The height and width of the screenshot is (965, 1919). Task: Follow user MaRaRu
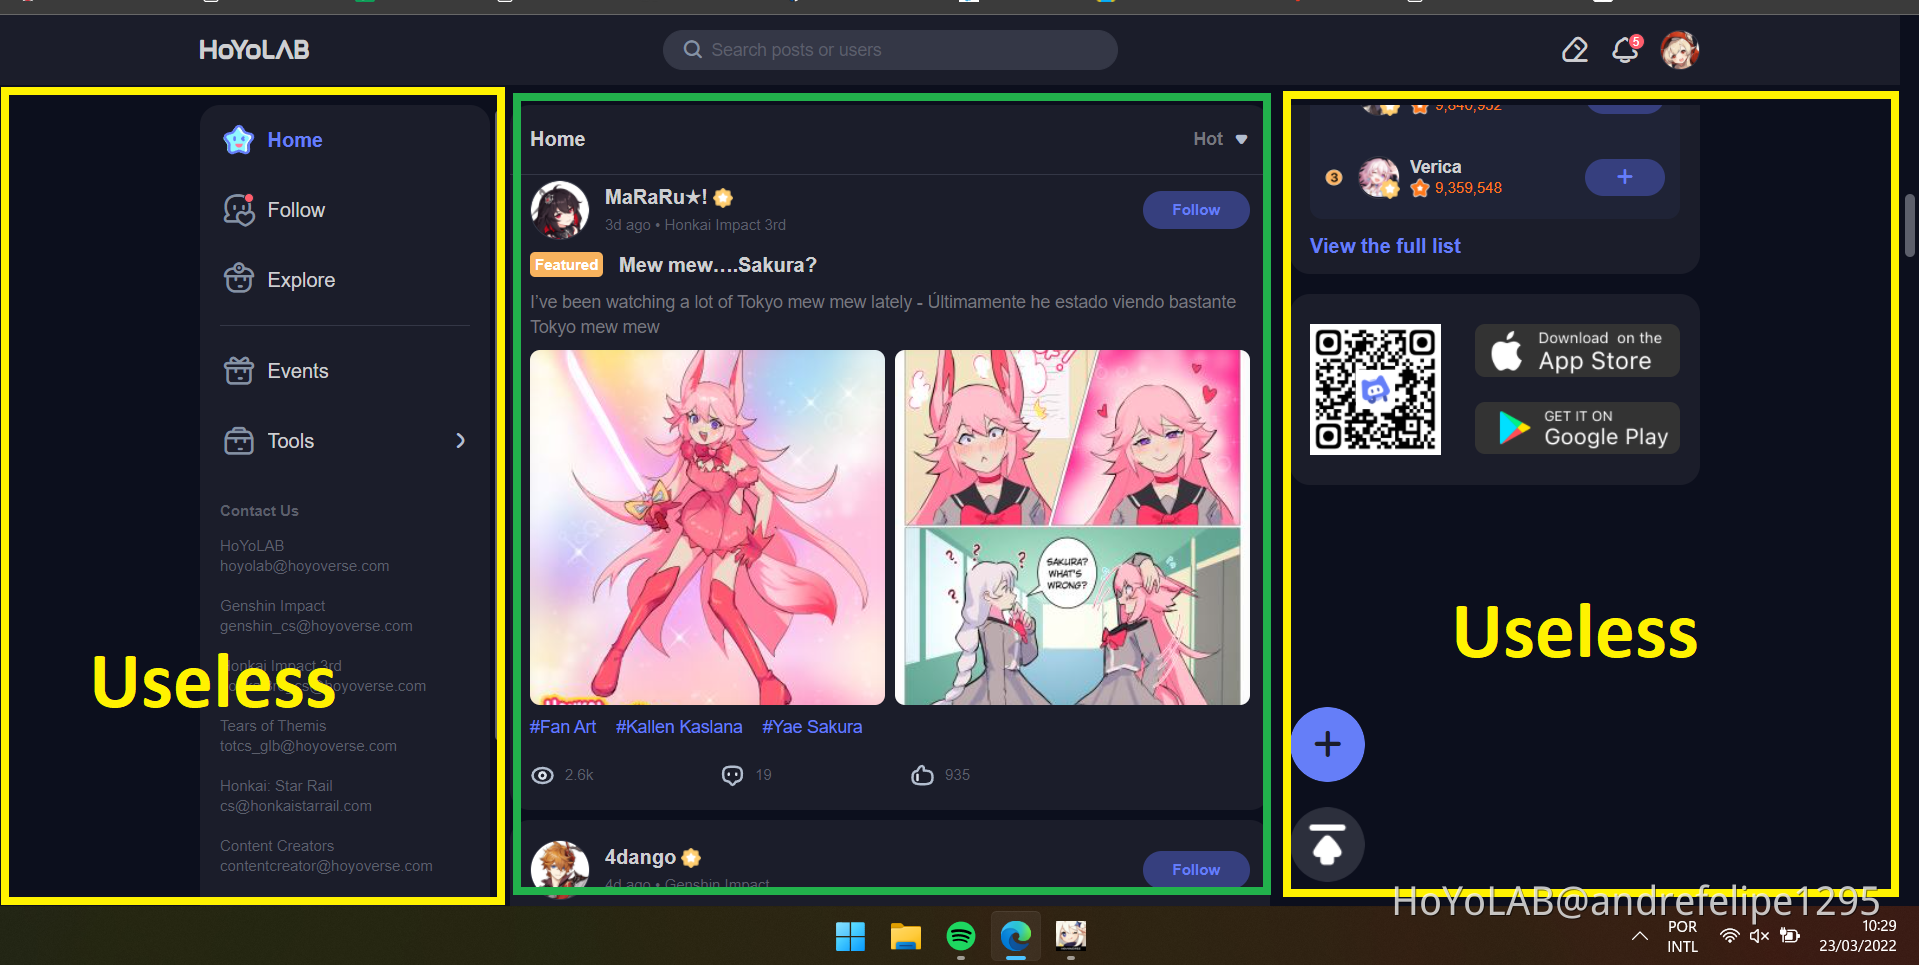click(x=1195, y=210)
